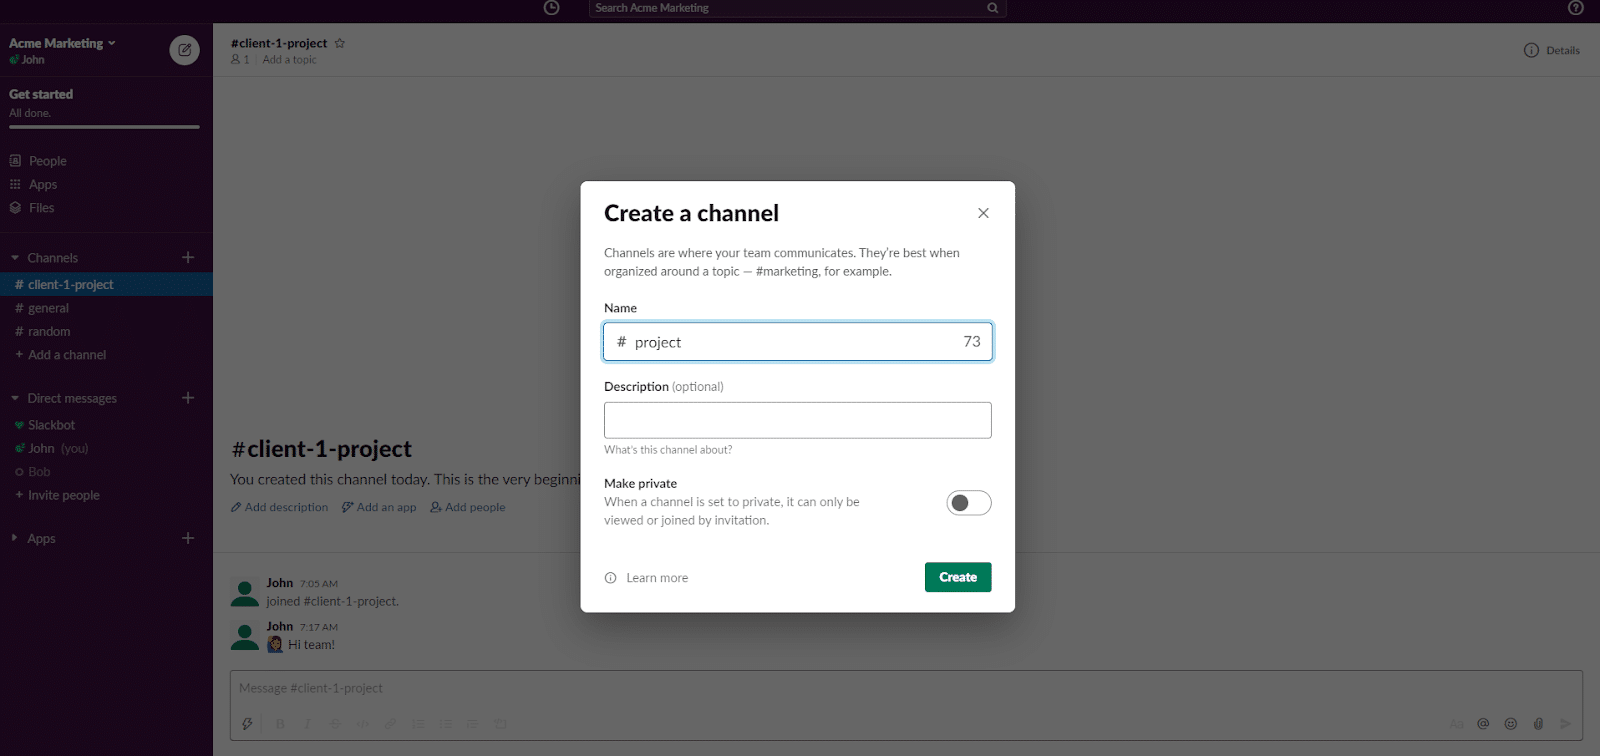Toggle the Make private switch
Image resolution: width=1600 pixels, height=756 pixels.
[x=968, y=503]
